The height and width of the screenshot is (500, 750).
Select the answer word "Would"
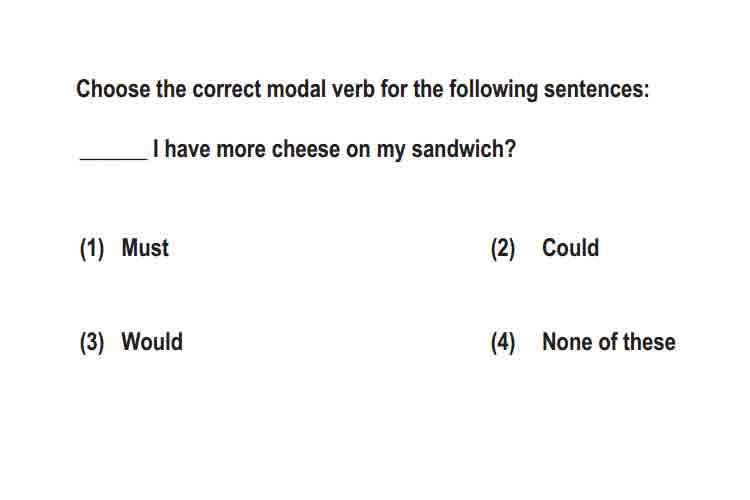click(x=152, y=342)
